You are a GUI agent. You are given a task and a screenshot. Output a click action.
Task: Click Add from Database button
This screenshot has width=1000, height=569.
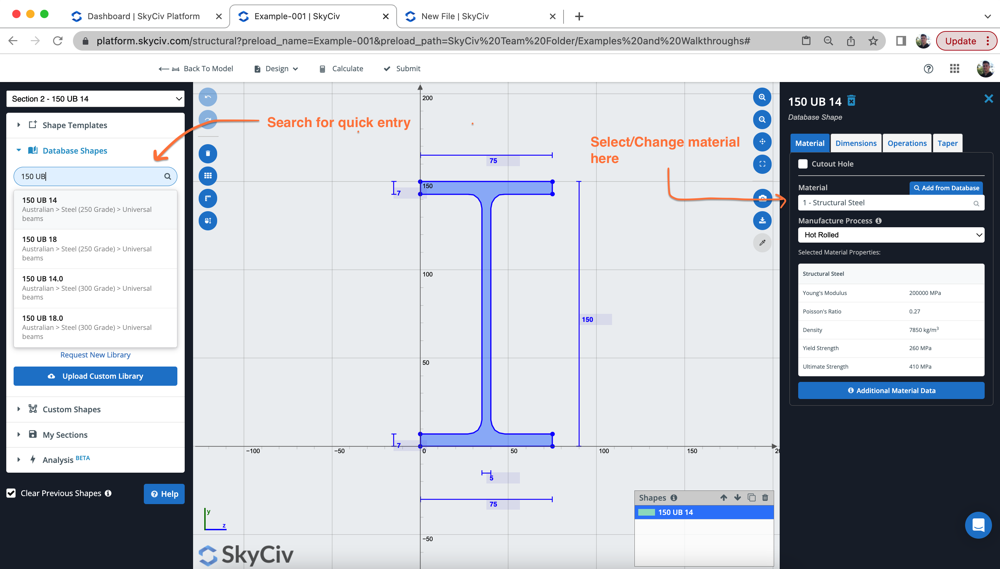(946, 188)
